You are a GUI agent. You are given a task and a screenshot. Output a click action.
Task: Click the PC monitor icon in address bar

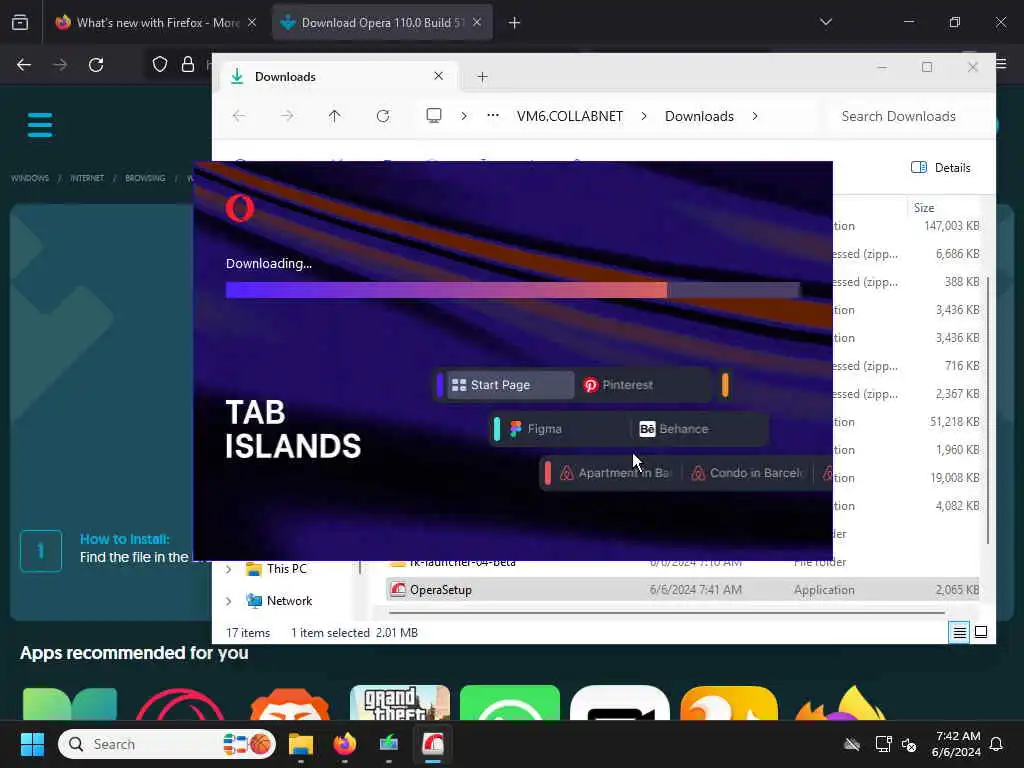pyautogui.click(x=434, y=116)
